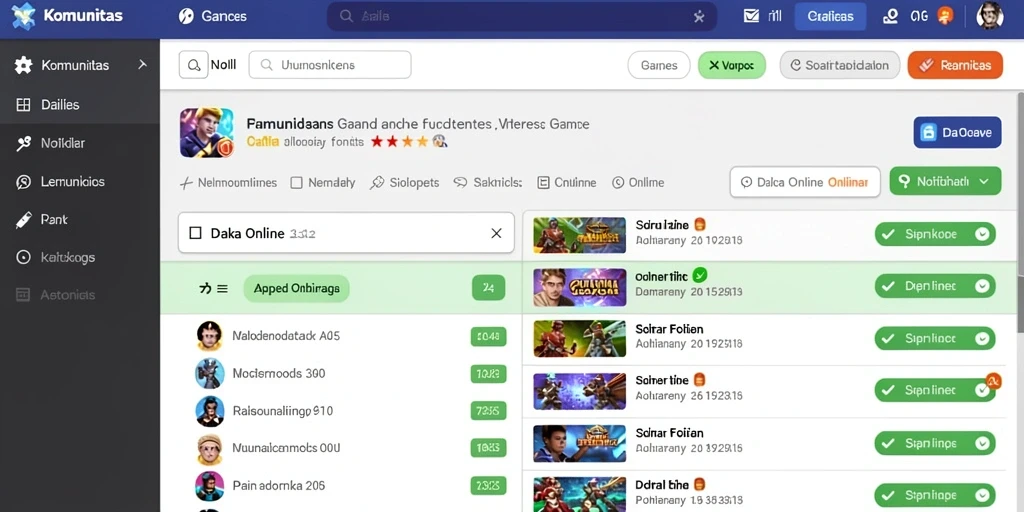Click the green verified check beside oolner tihc
The height and width of the screenshot is (512, 1024).
[x=699, y=275]
